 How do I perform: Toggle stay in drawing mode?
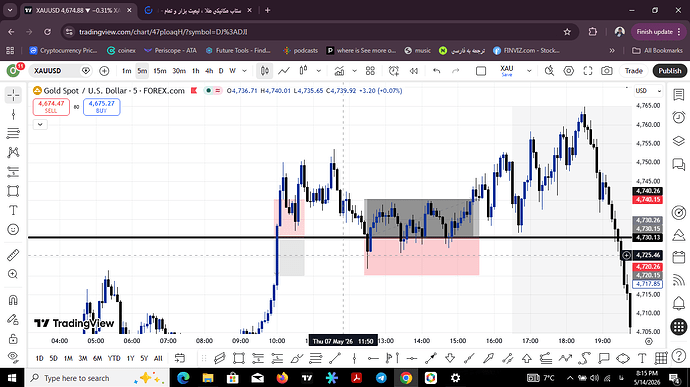point(13,319)
